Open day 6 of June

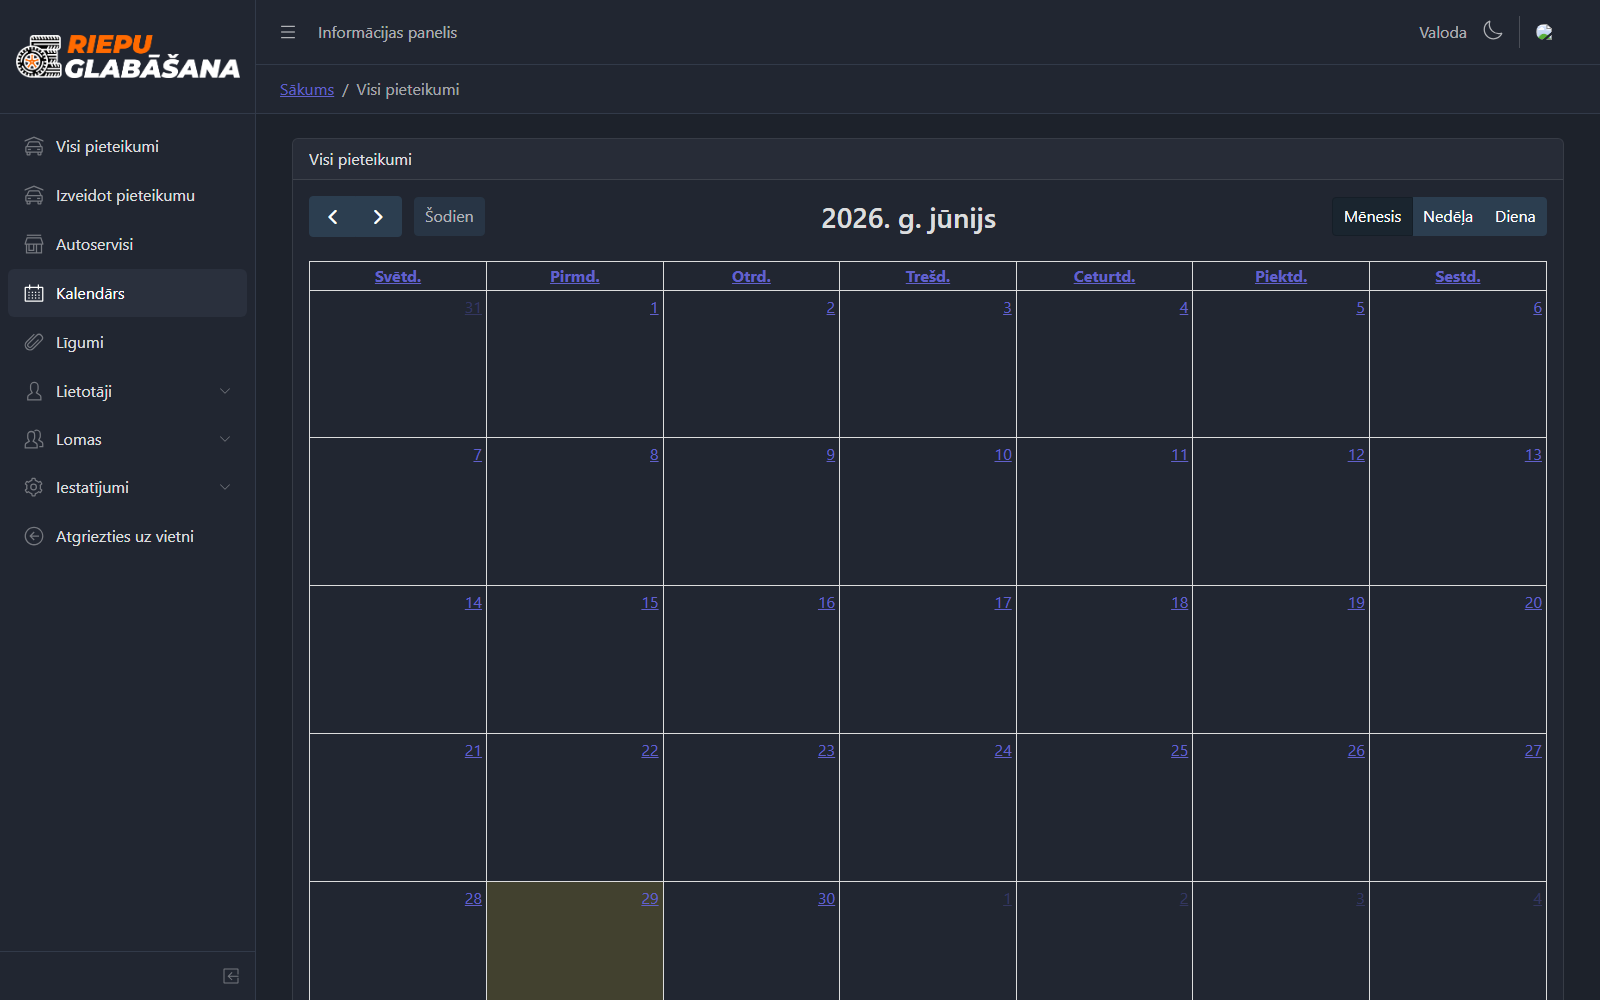click(1537, 308)
